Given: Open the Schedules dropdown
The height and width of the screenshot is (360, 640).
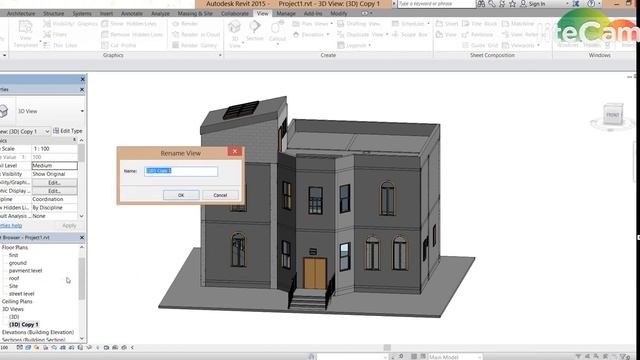Looking at the screenshot, I should pos(411,24).
